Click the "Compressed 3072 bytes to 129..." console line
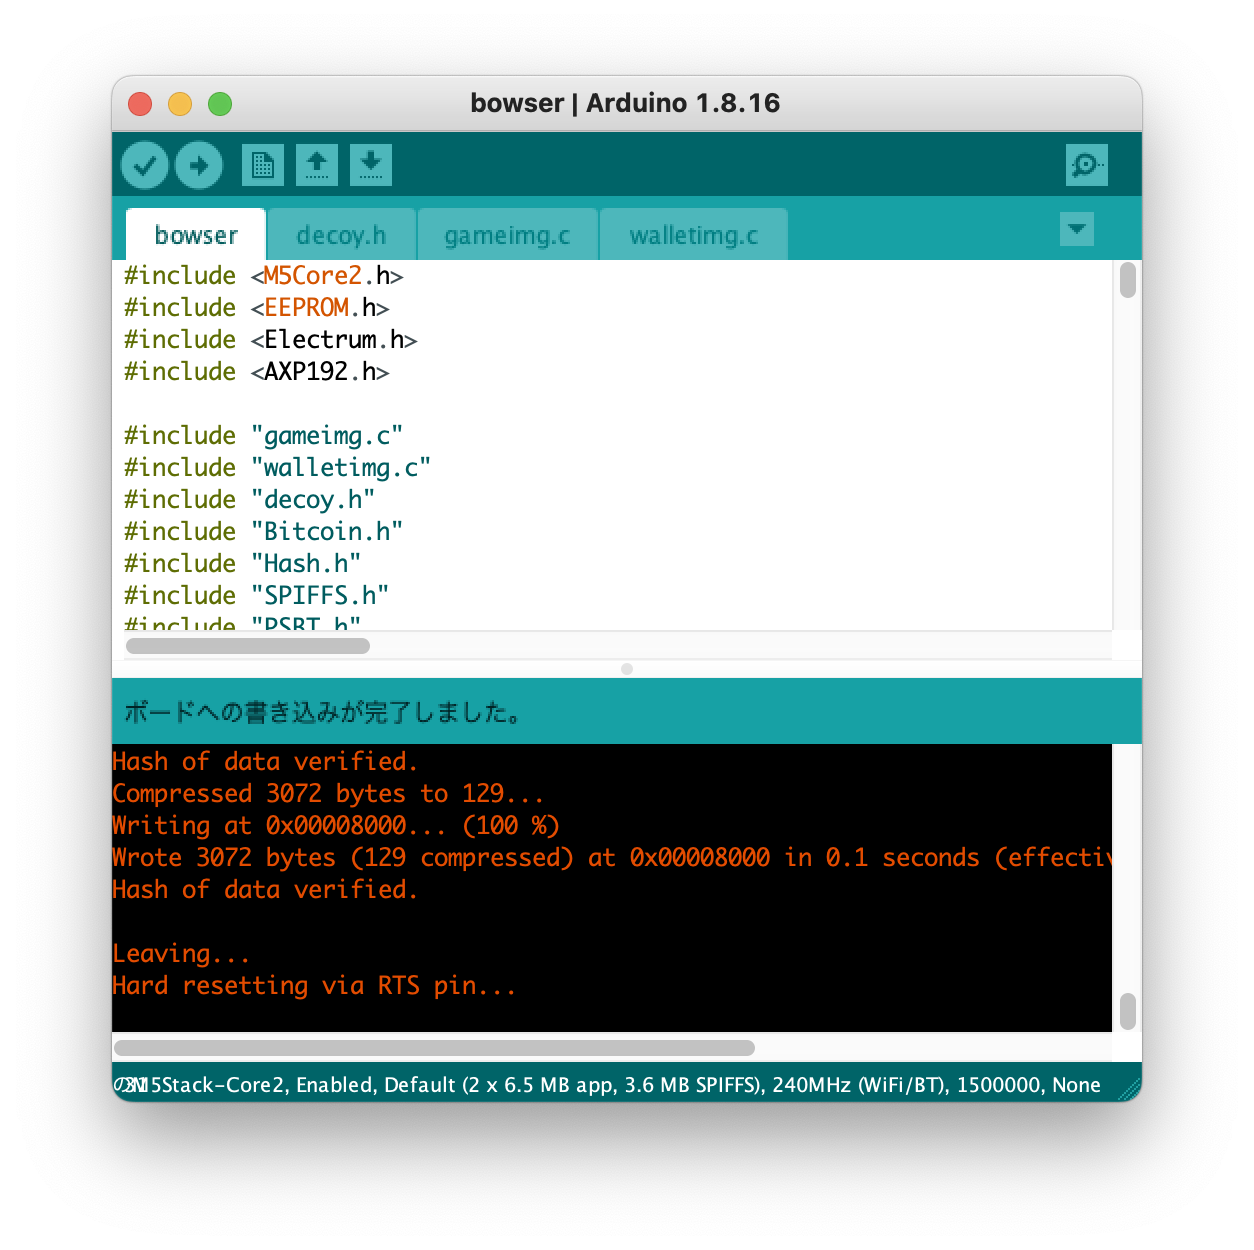Screen dimensions: 1254x1250 point(328,794)
